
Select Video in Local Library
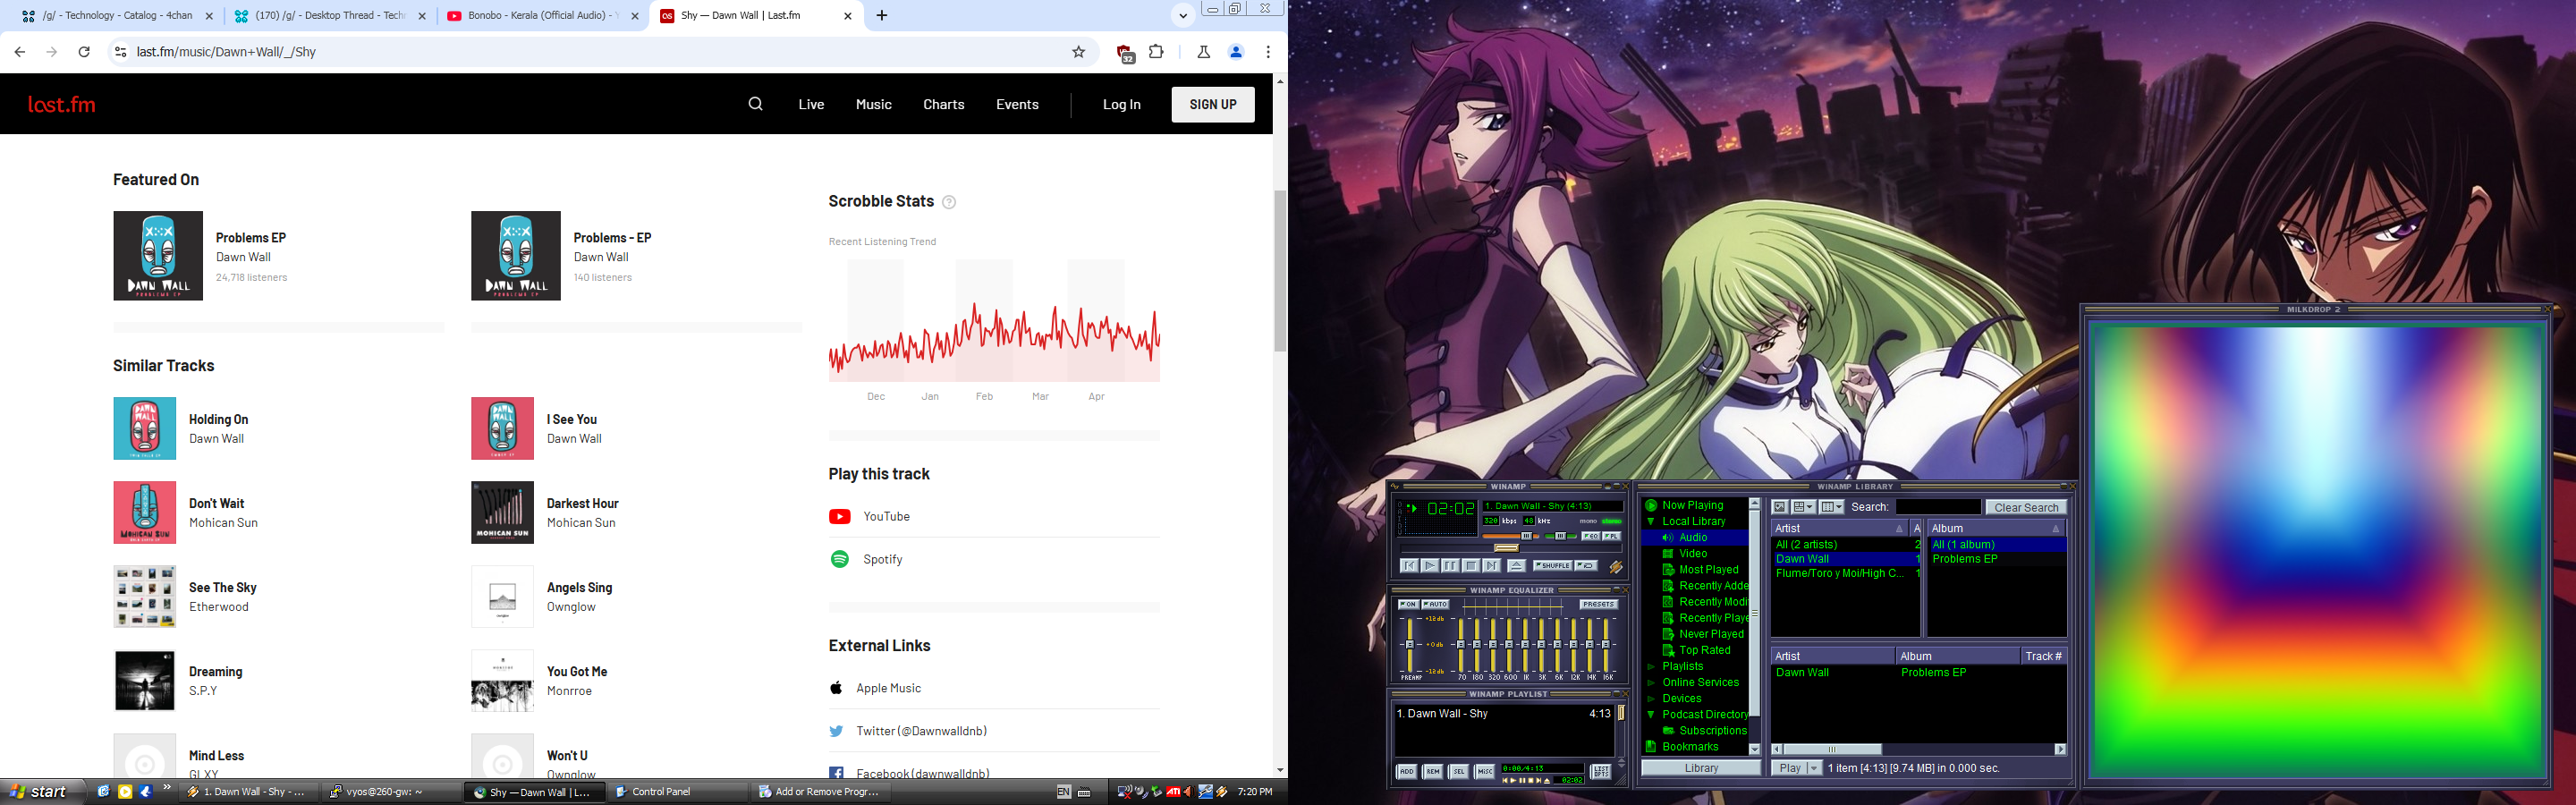click(1692, 554)
